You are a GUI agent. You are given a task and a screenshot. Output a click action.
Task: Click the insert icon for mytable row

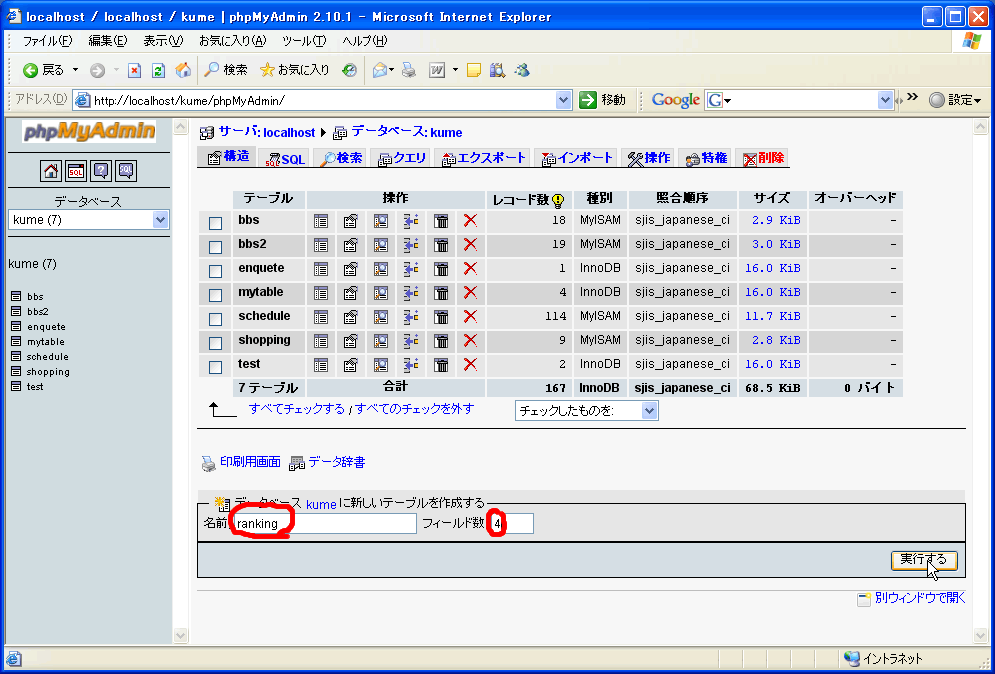point(411,292)
